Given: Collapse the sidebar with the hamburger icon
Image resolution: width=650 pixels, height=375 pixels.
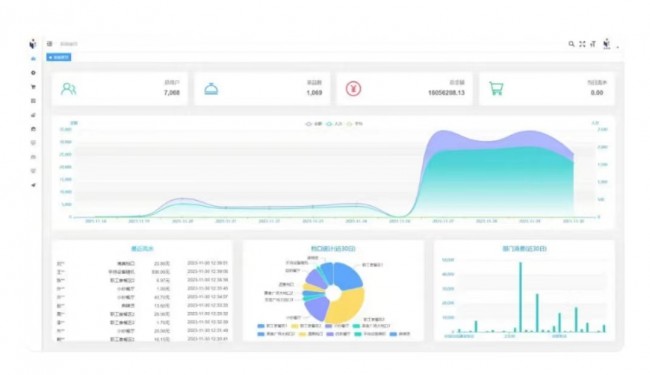Looking at the screenshot, I should click(x=49, y=44).
